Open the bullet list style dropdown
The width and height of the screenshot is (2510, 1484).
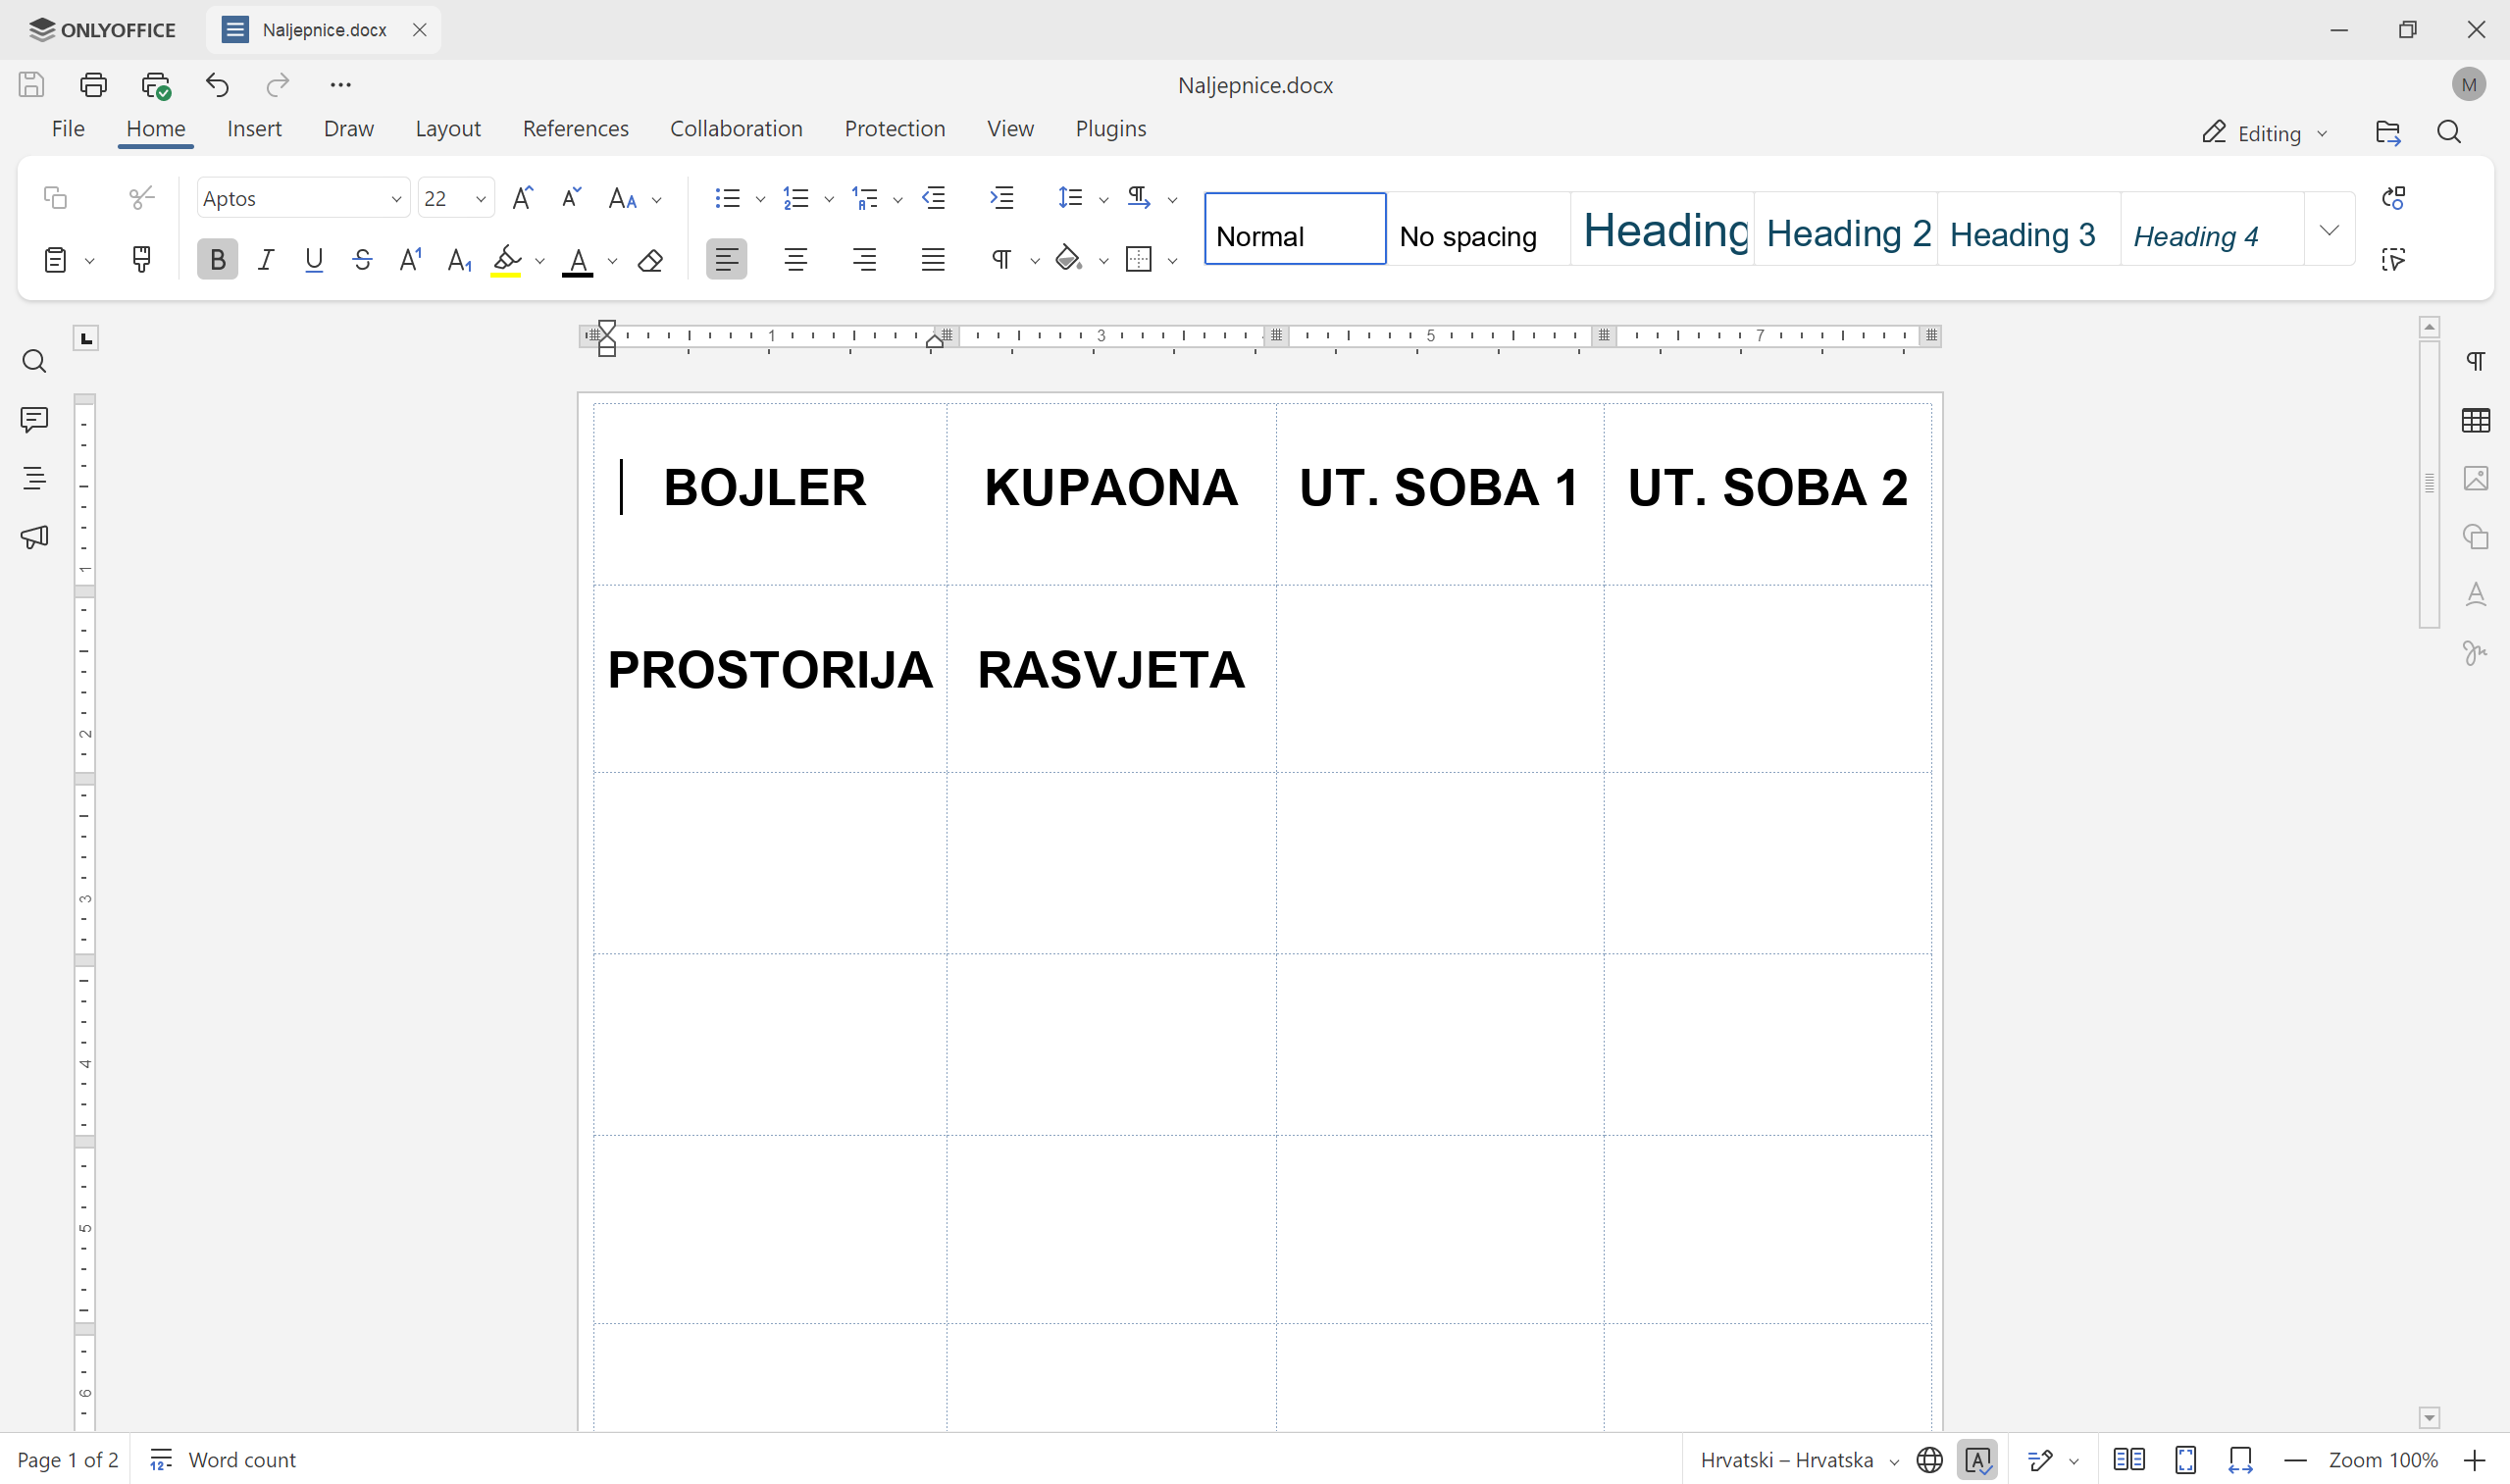pos(760,199)
